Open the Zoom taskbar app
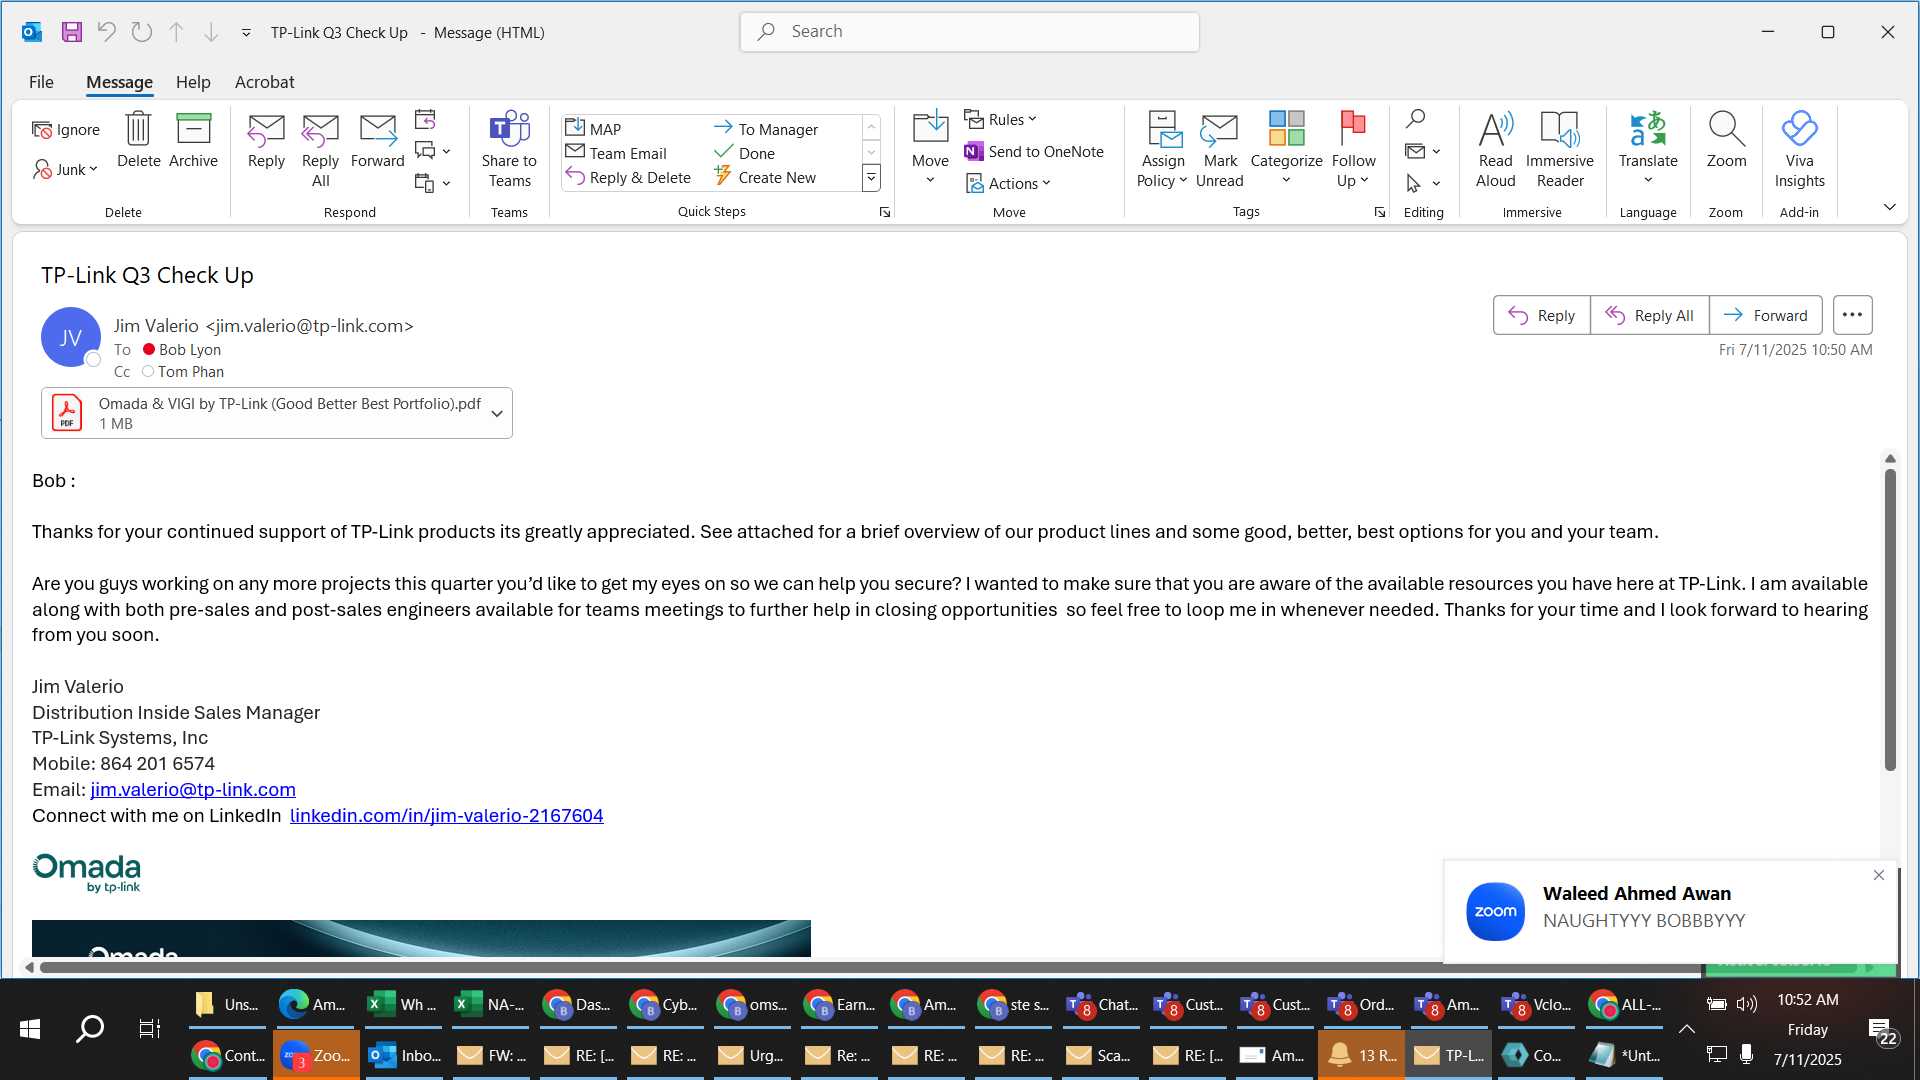1920x1080 pixels. pyautogui.click(x=316, y=1055)
